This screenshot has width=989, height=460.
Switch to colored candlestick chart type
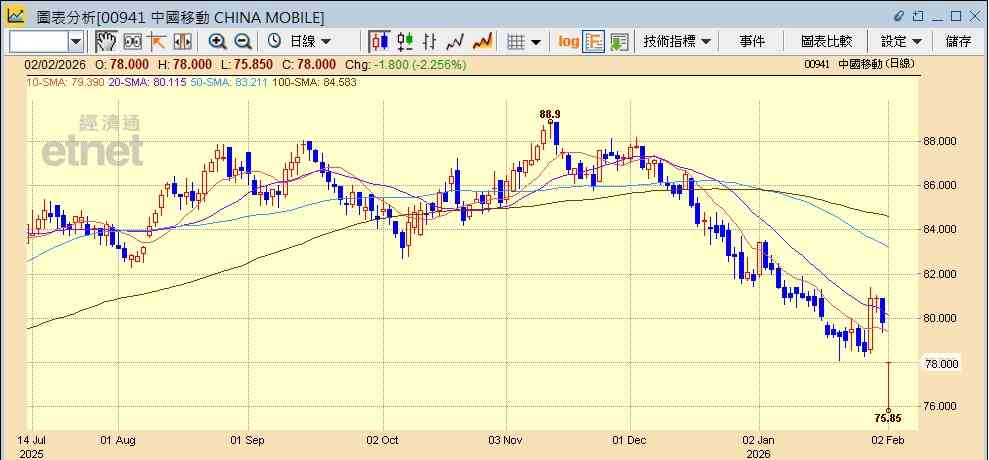(x=405, y=42)
